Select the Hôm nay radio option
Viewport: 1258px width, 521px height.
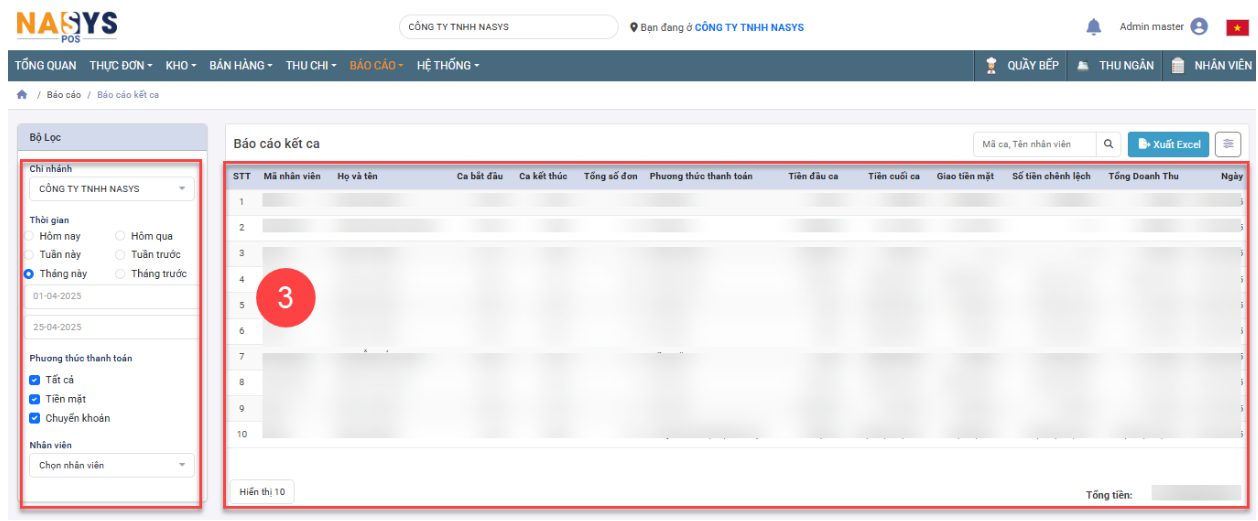(29, 236)
